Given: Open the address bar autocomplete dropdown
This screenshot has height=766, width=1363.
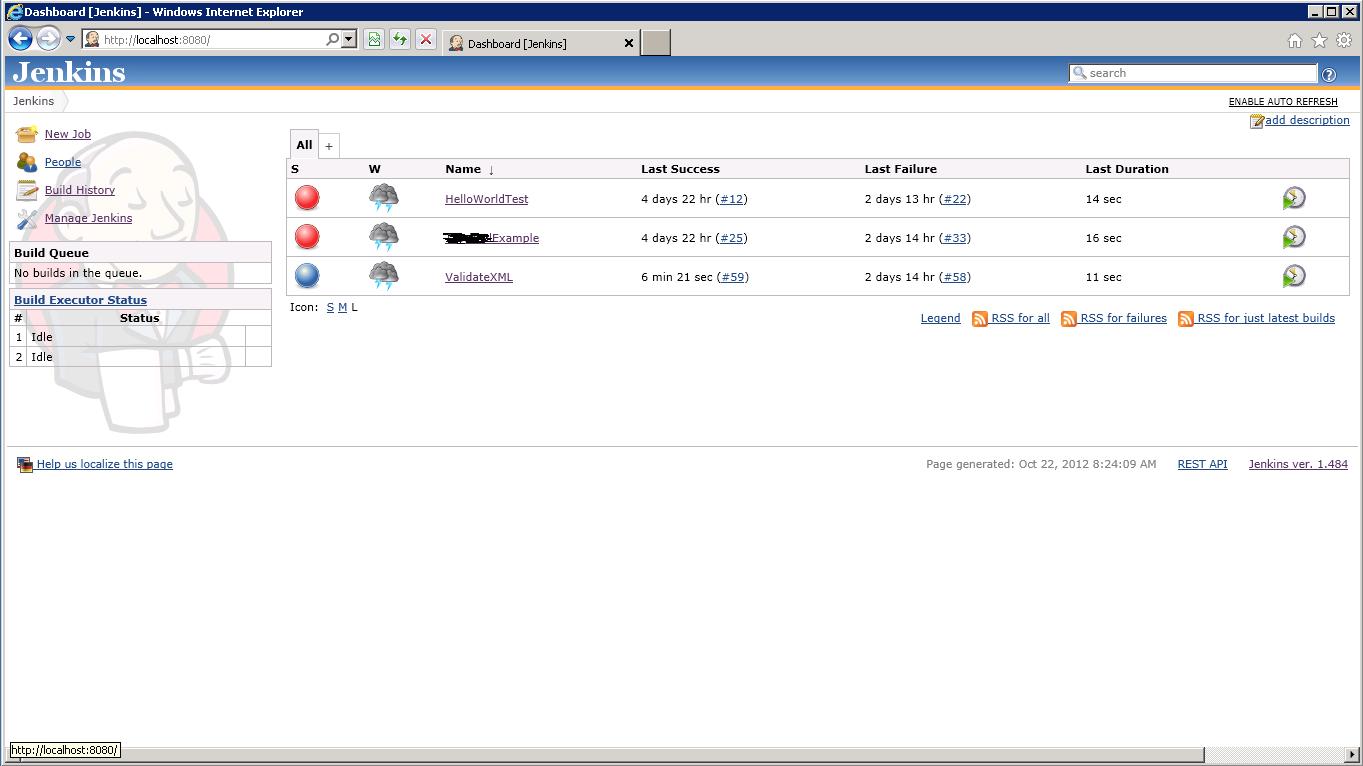Looking at the screenshot, I should tap(349, 39).
